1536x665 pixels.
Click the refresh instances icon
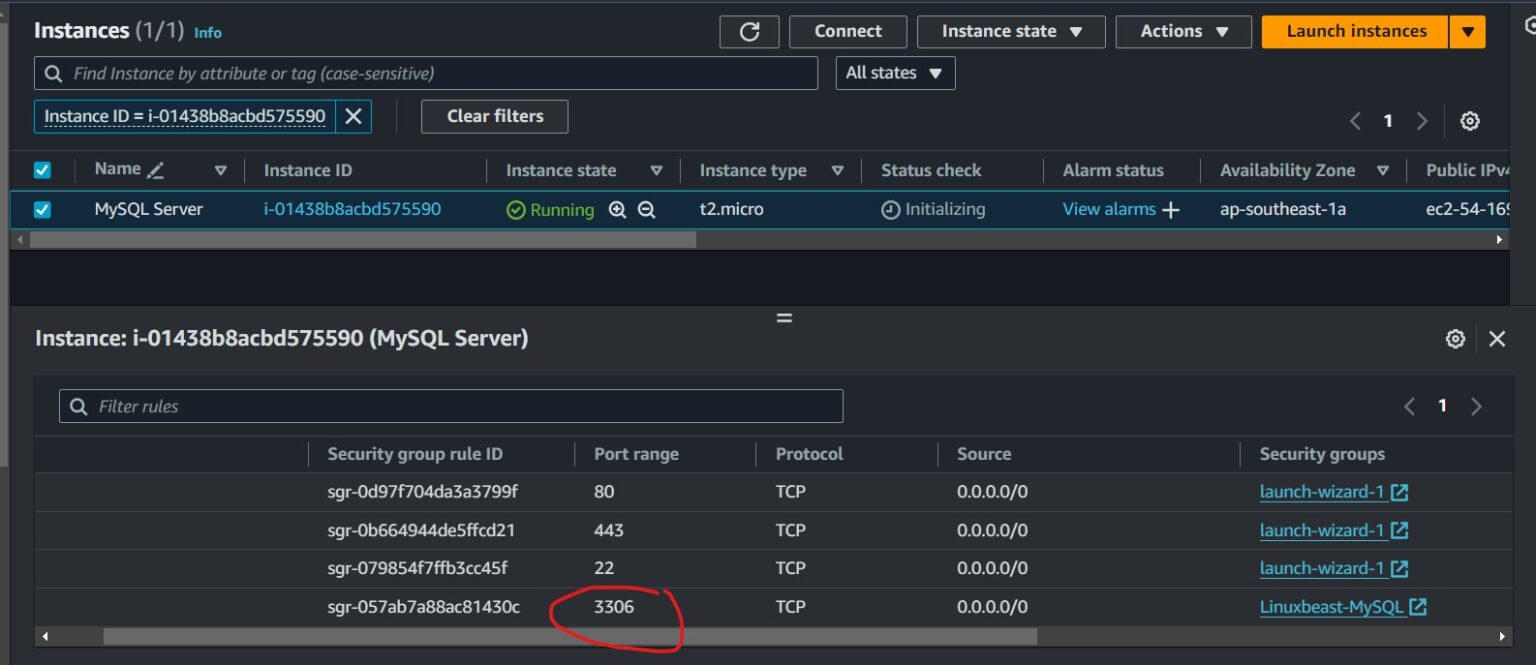click(749, 31)
